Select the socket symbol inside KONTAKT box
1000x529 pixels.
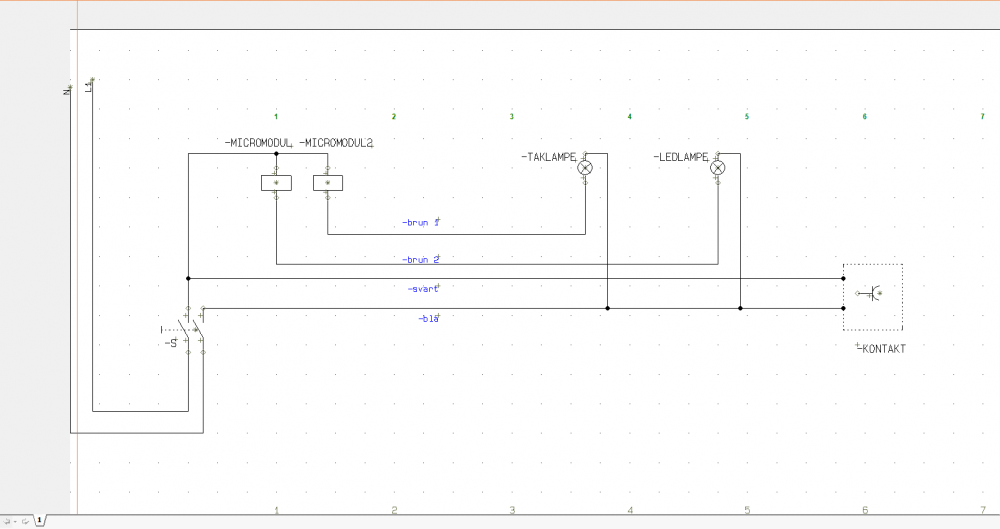pos(873,294)
